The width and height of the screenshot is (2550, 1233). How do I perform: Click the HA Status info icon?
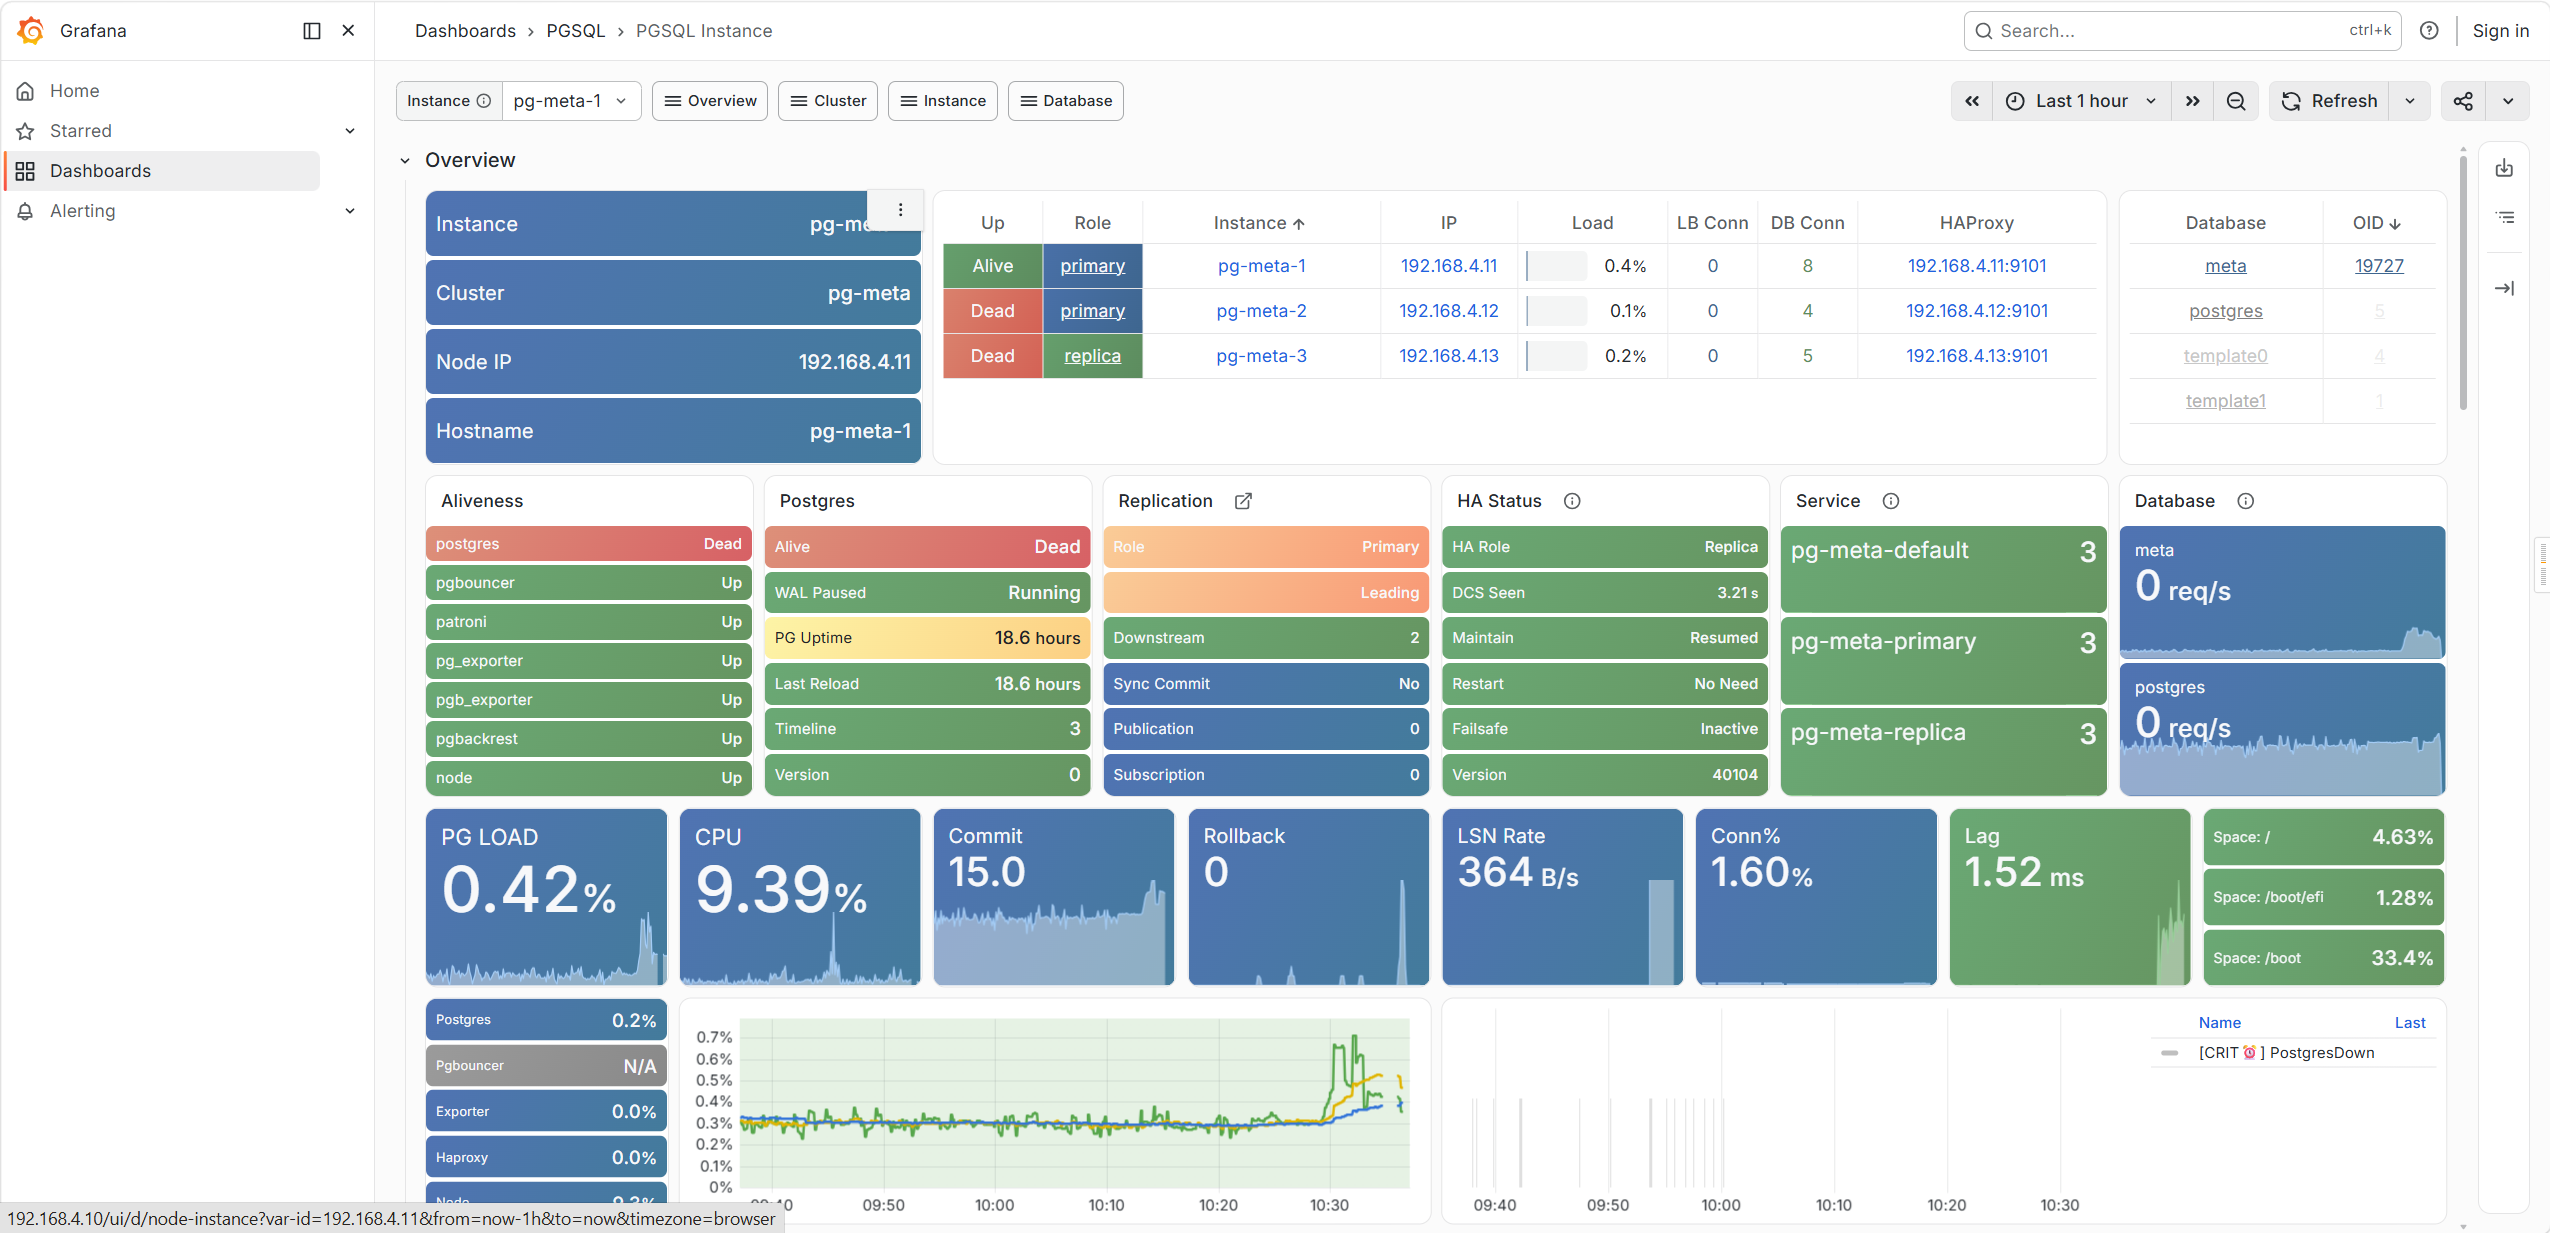click(1572, 501)
